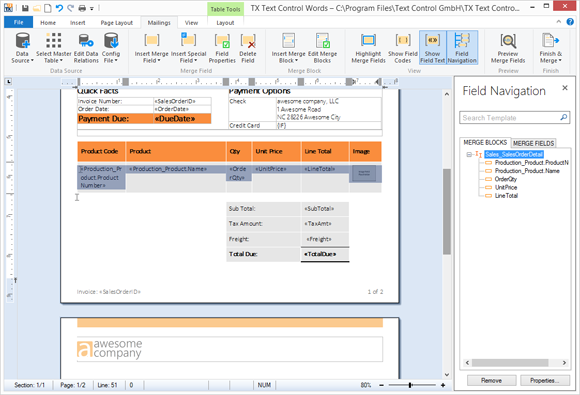
Task: Switch to the Home tab
Action: coord(48,23)
